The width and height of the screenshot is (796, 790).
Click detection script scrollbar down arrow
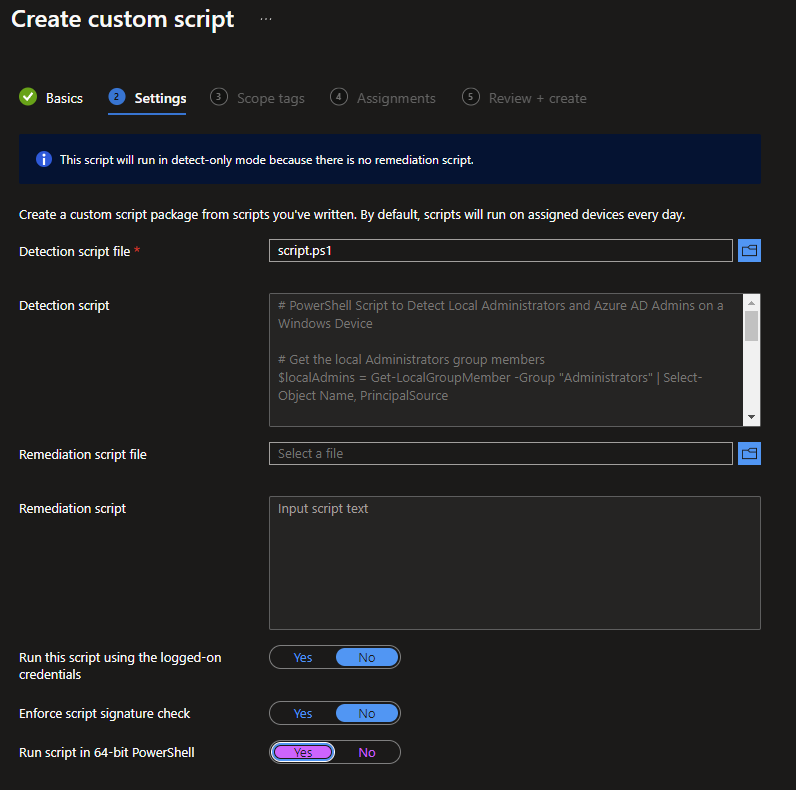tap(751, 417)
